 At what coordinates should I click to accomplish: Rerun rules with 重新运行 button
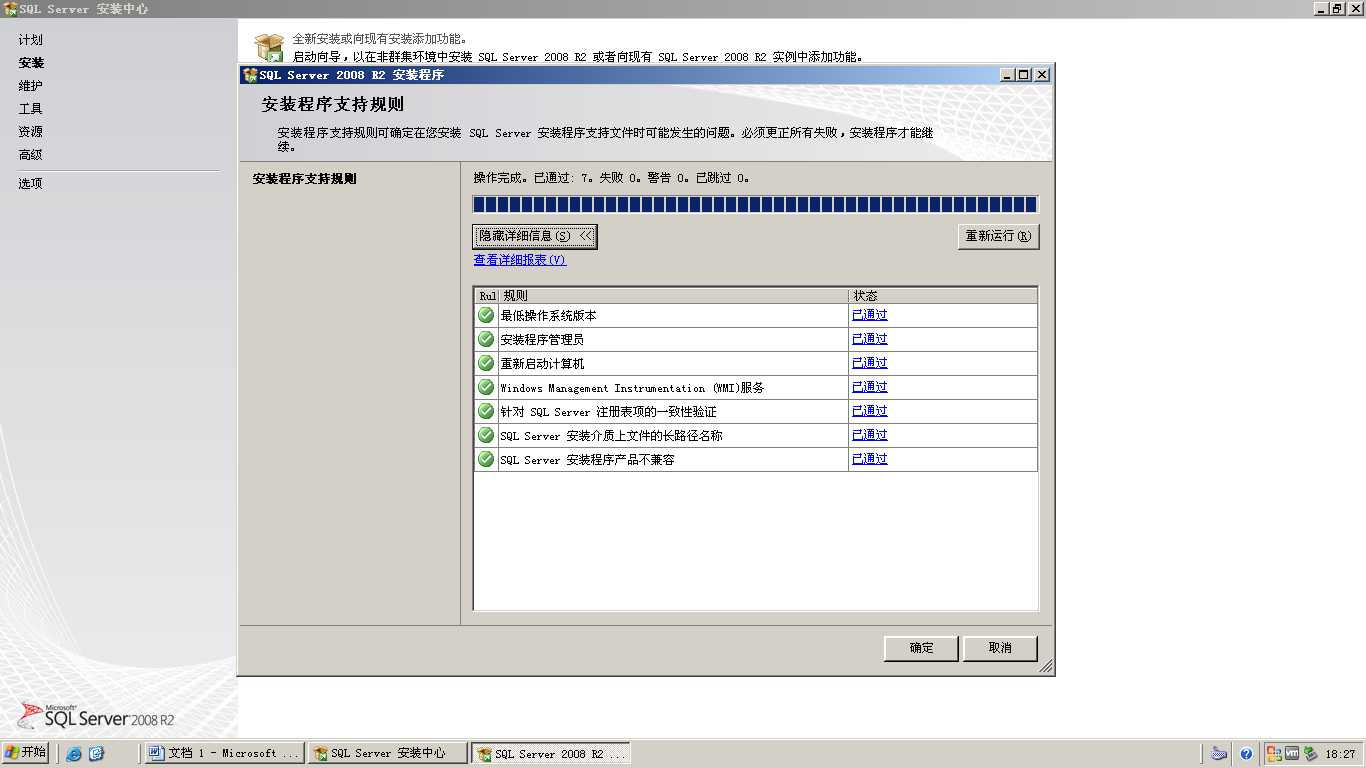998,236
